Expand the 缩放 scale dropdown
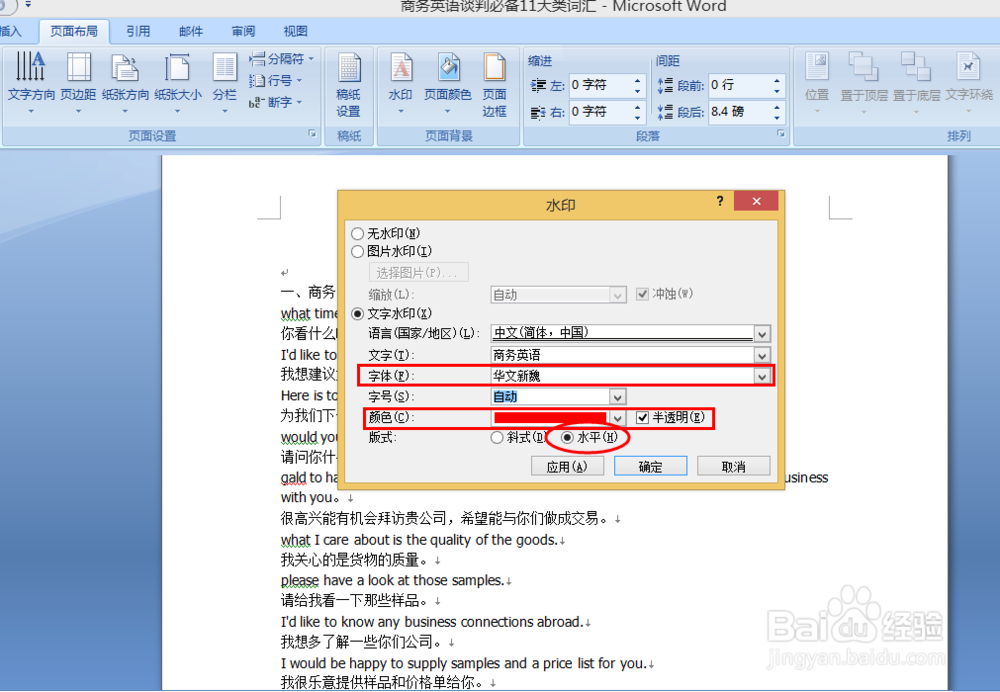 [617, 295]
